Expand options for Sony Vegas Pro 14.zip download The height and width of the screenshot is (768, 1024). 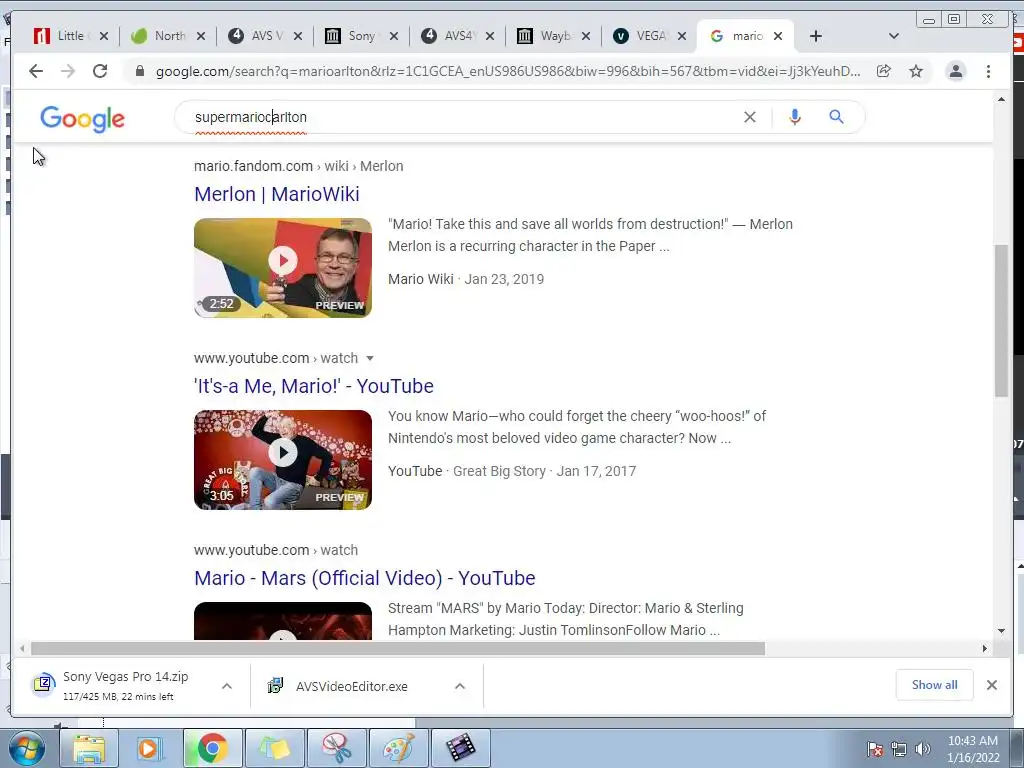[227, 686]
